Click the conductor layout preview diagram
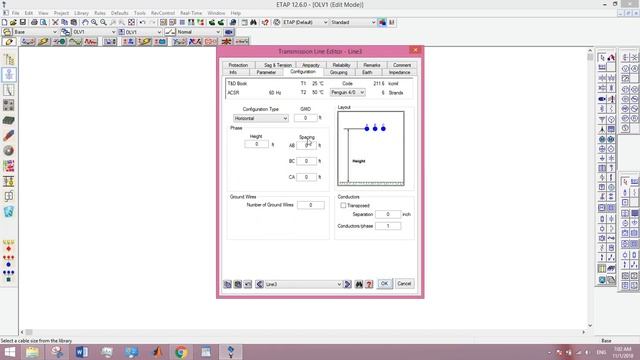The image size is (640, 360). [371, 149]
